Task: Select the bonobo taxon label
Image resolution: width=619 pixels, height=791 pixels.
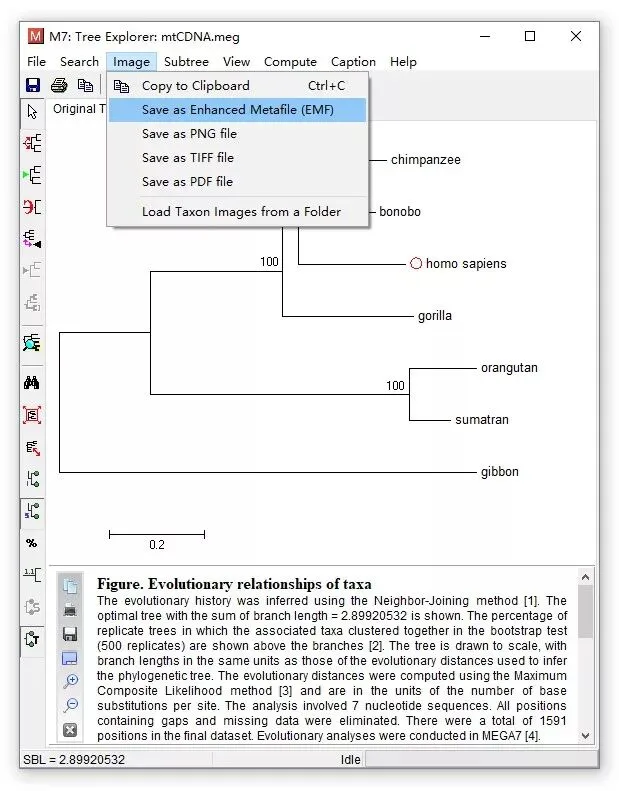Action: [x=400, y=211]
